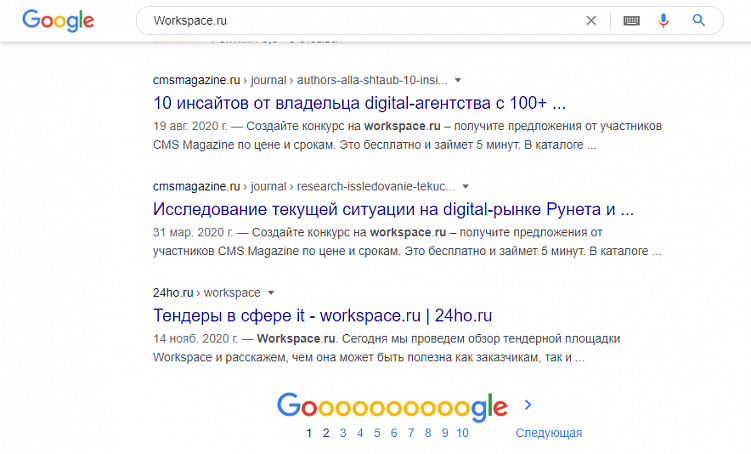
Task: Open 'Тендеры в сфере it - workspace.ru' result
Action: [x=322, y=316]
